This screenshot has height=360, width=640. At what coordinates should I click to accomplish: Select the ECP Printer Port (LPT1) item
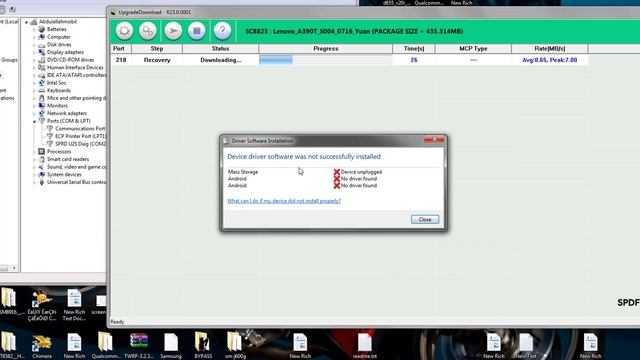tap(80, 136)
